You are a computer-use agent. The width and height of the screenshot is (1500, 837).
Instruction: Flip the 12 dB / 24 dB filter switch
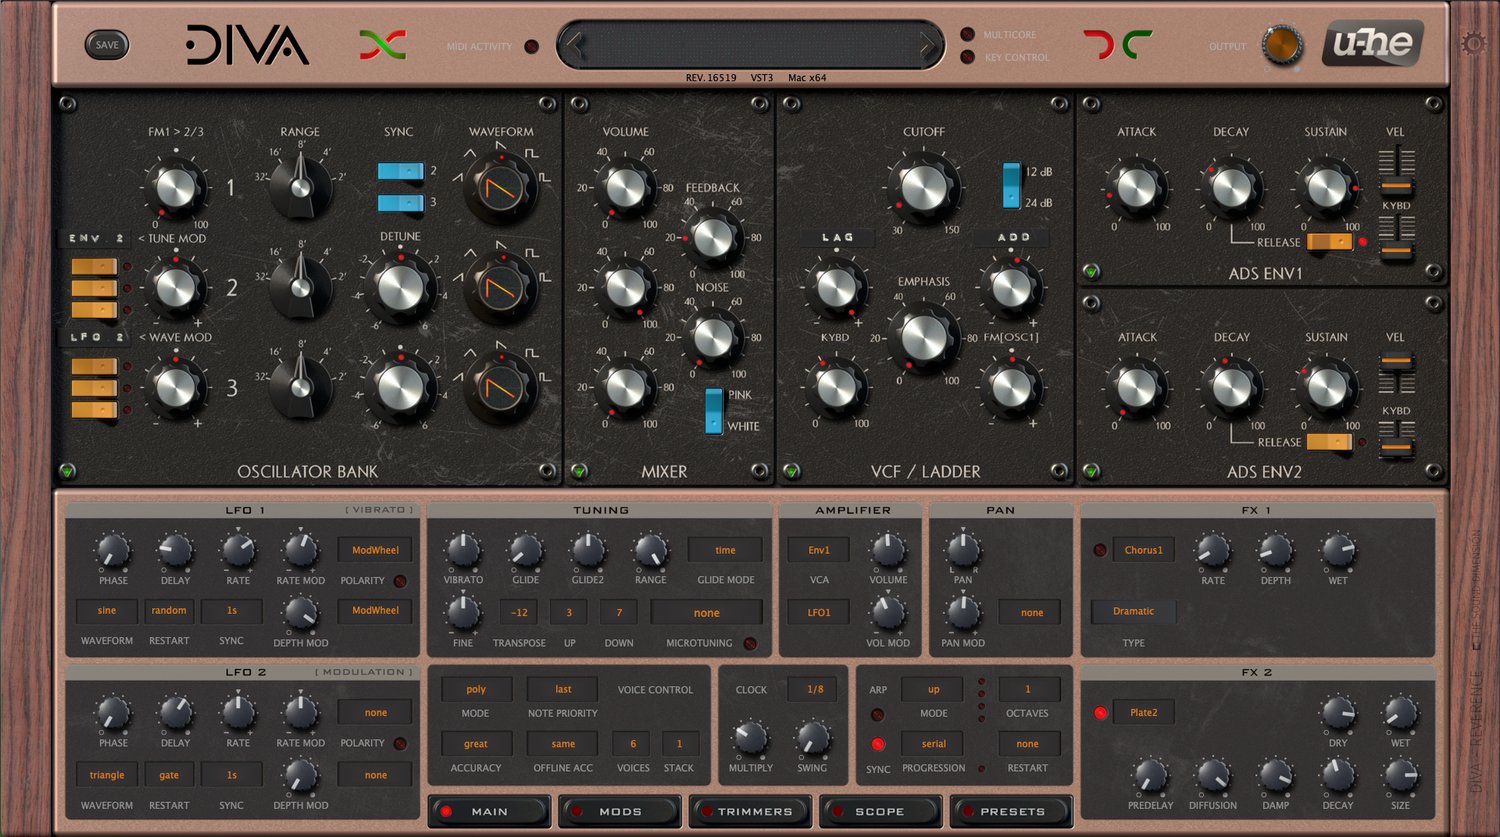click(1012, 186)
